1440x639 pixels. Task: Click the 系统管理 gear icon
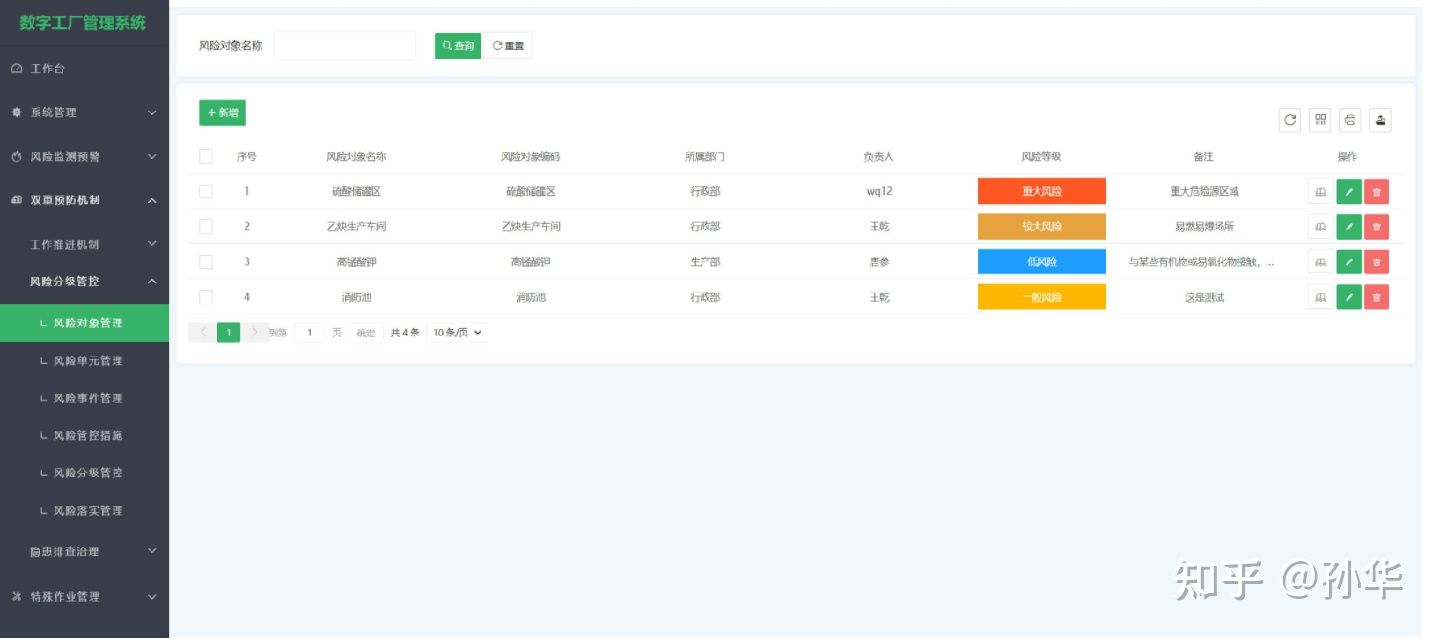16,112
